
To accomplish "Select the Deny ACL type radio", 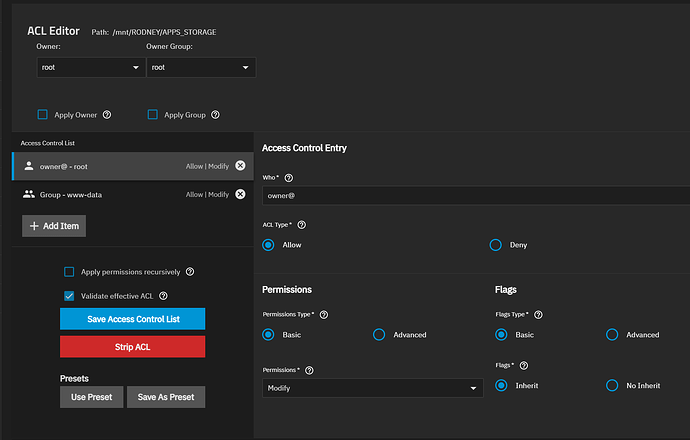I will [x=495, y=245].
